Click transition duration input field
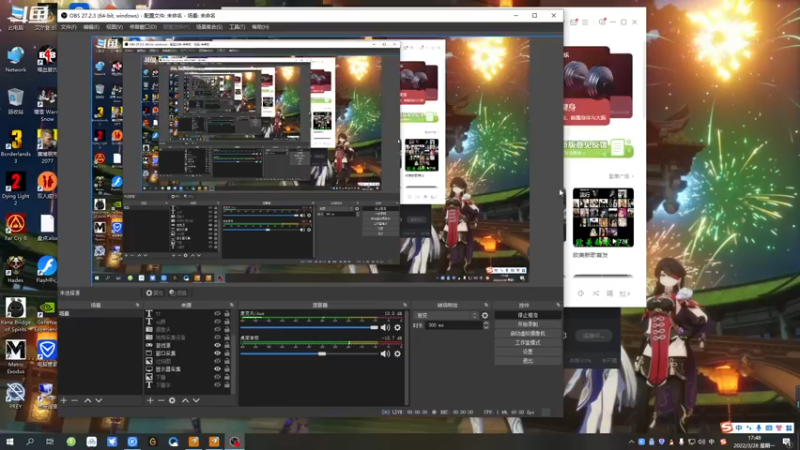Viewport: 800px width, 450px height. [454, 325]
